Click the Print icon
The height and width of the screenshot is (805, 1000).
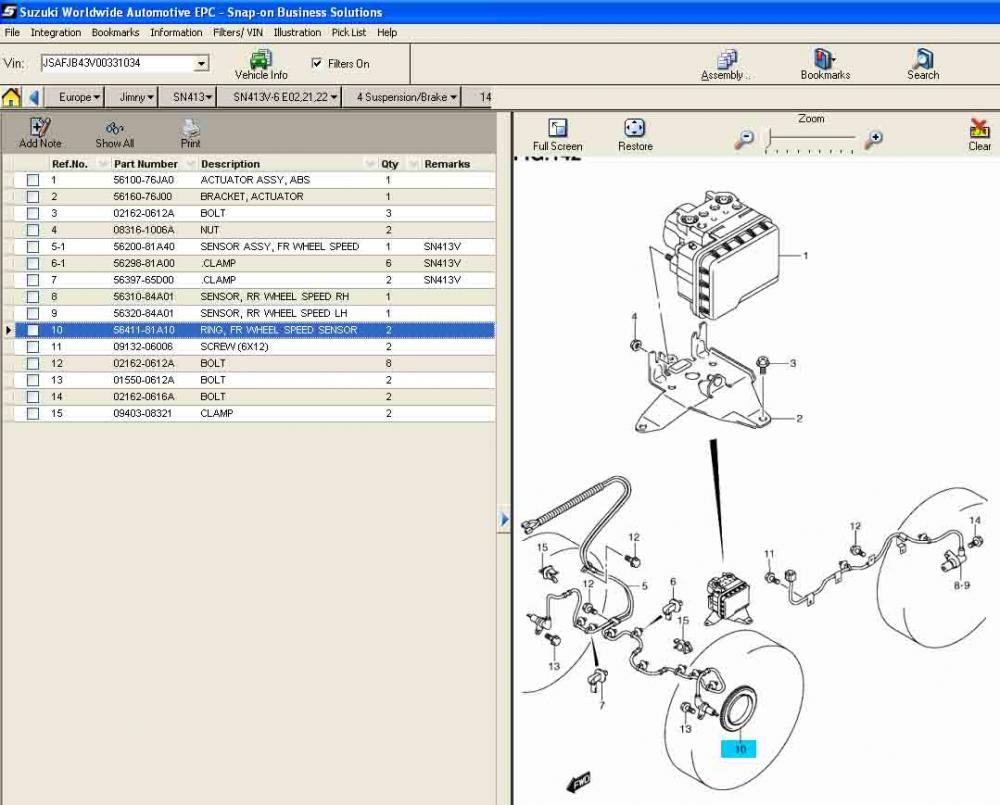[x=190, y=128]
